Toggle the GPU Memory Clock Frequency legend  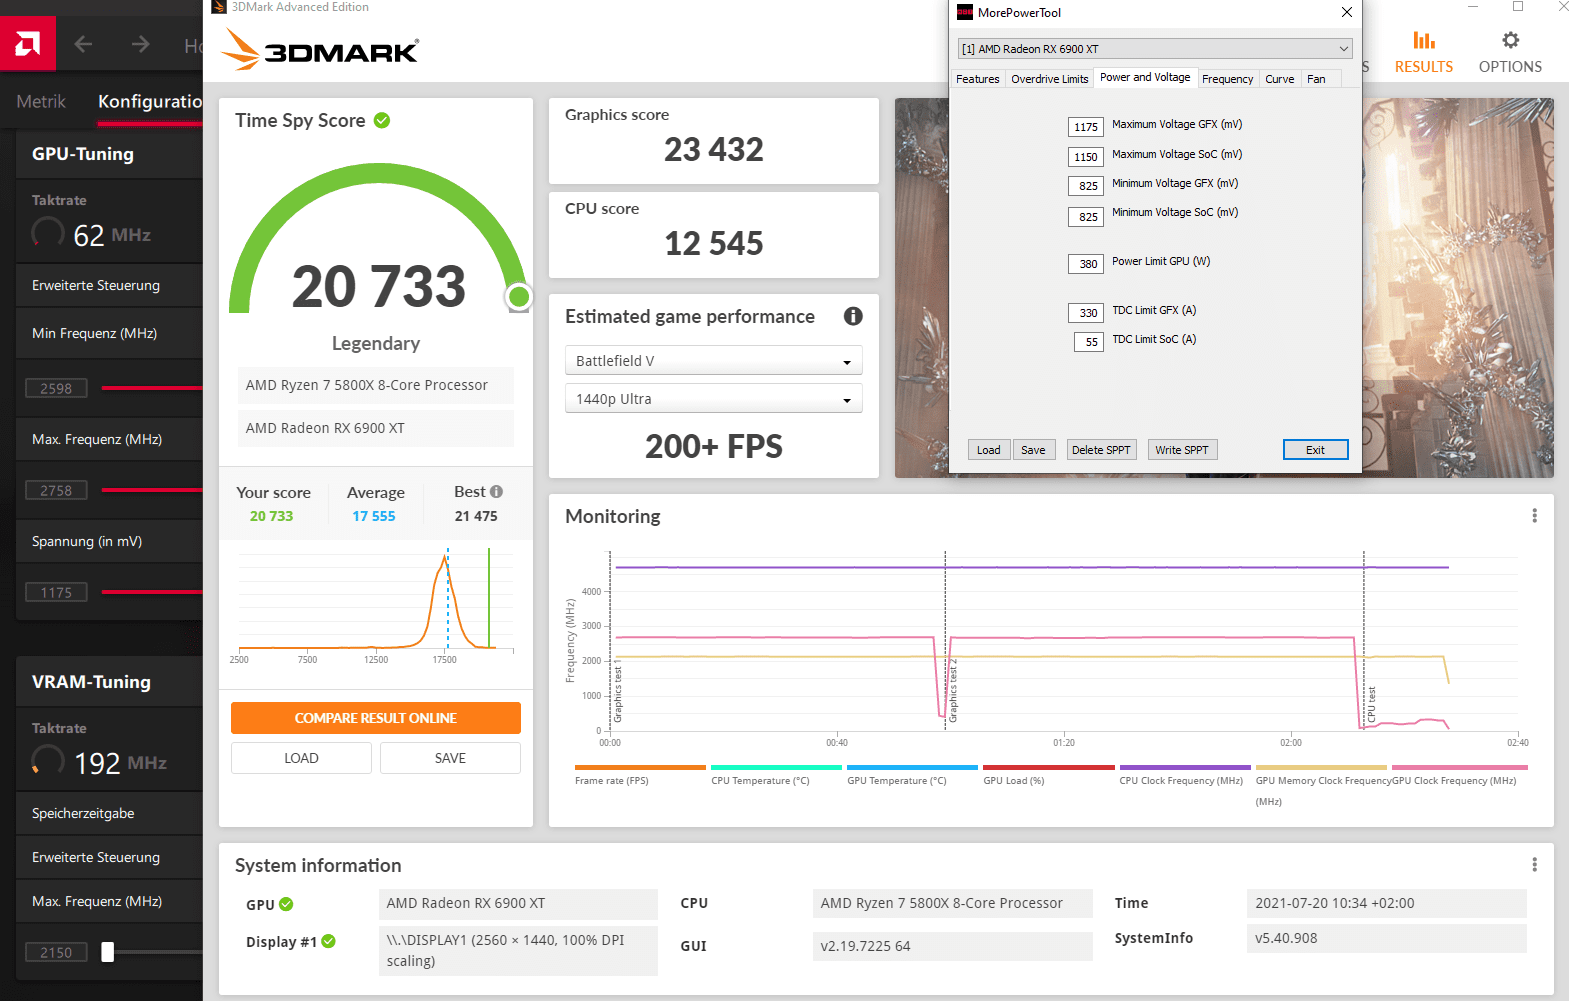click(x=1322, y=786)
